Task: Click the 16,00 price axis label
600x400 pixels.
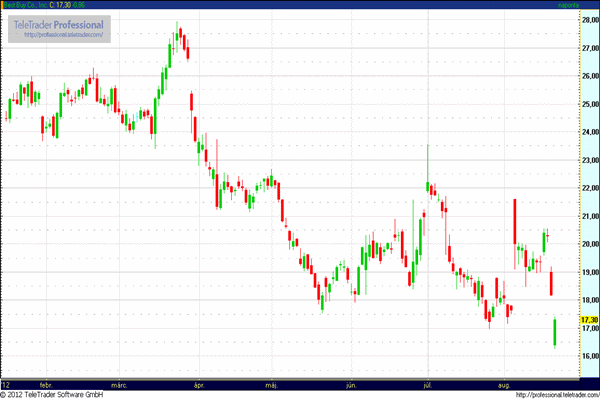Action: click(588, 356)
